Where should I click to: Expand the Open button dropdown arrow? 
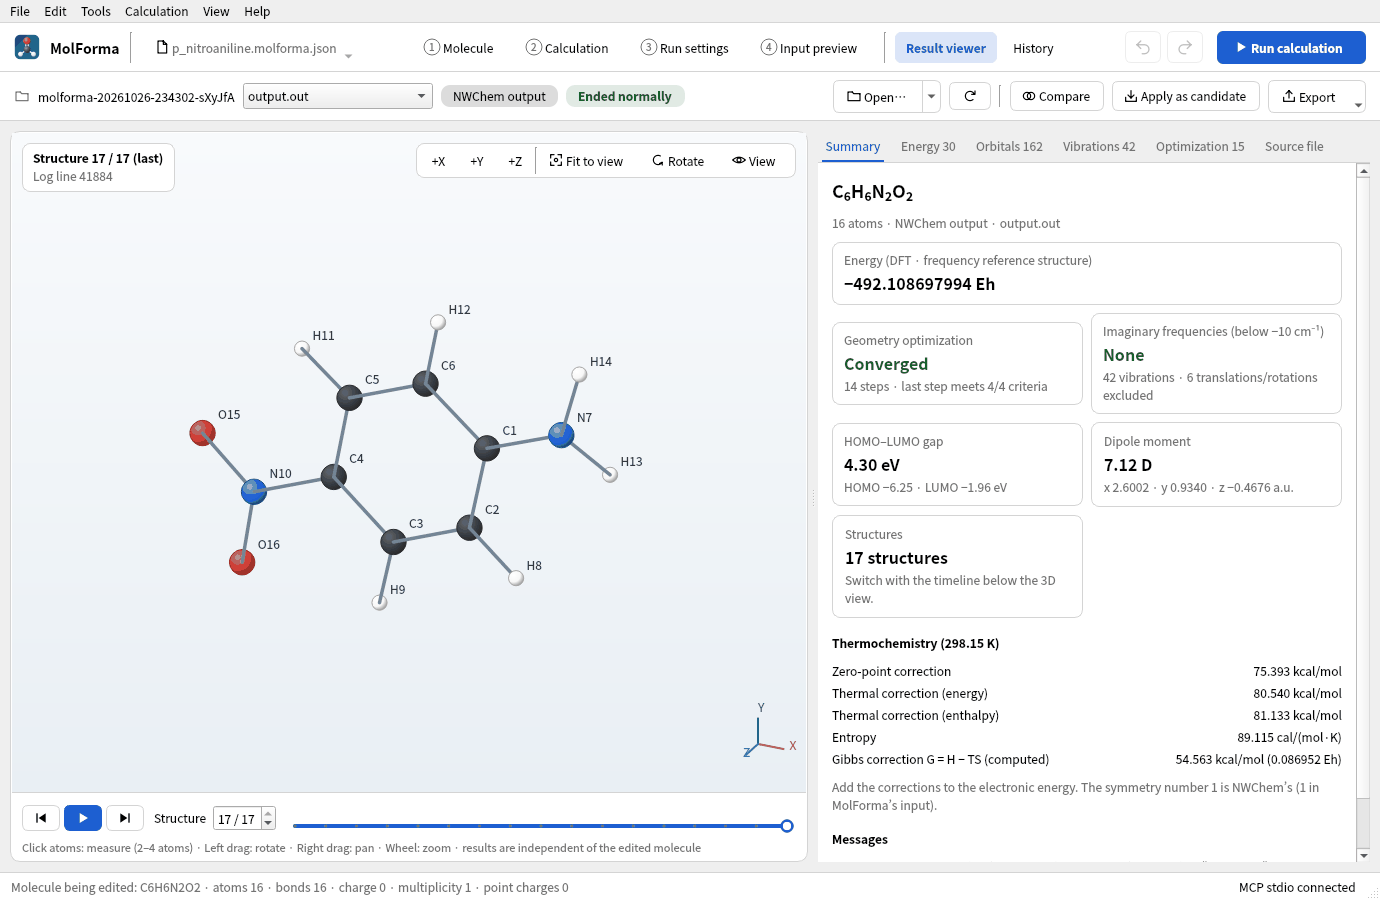point(931,96)
